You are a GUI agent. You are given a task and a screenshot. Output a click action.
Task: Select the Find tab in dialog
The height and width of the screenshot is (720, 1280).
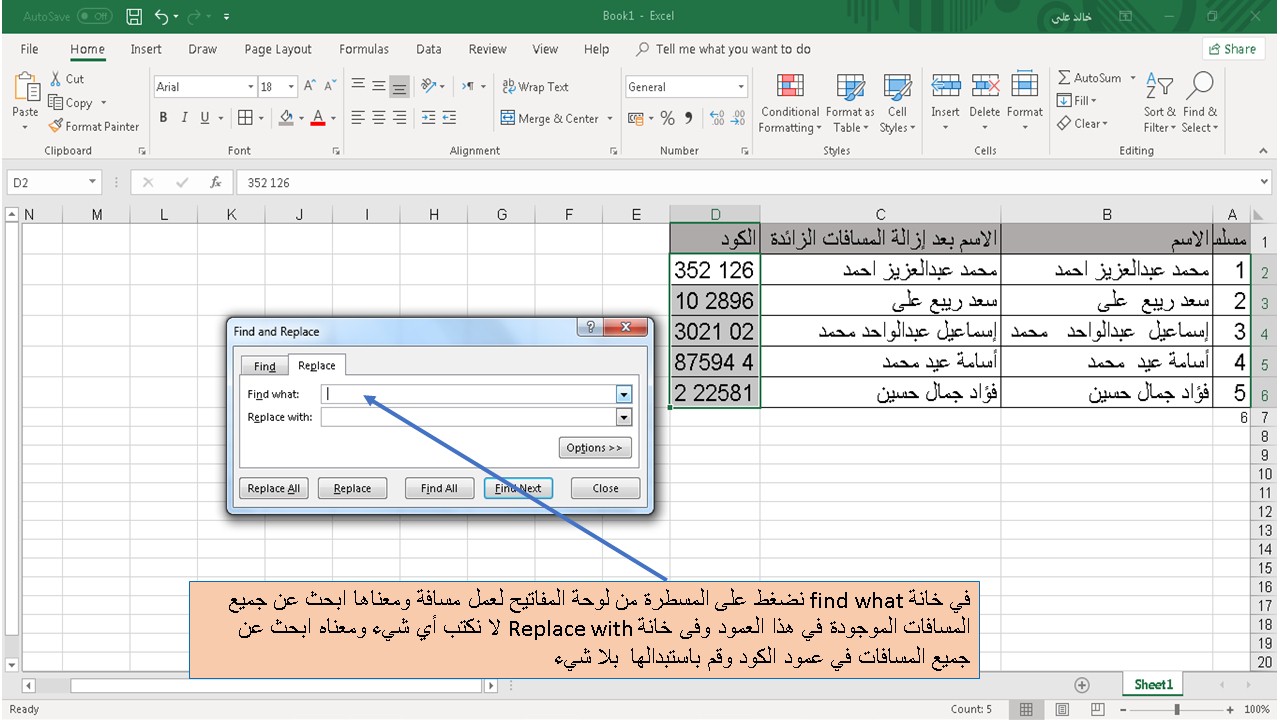click(263, 365)
